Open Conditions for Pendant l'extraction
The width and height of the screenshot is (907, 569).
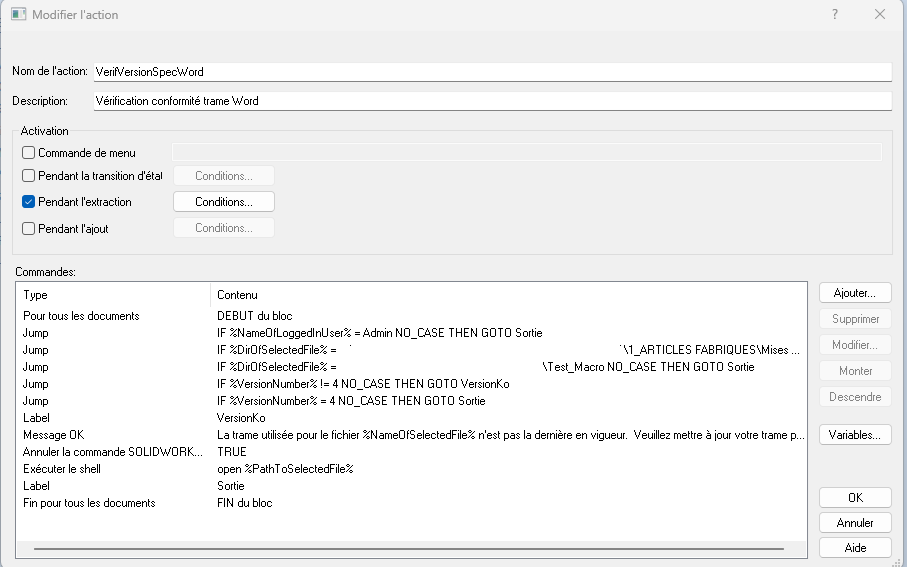tap(223, 202)
